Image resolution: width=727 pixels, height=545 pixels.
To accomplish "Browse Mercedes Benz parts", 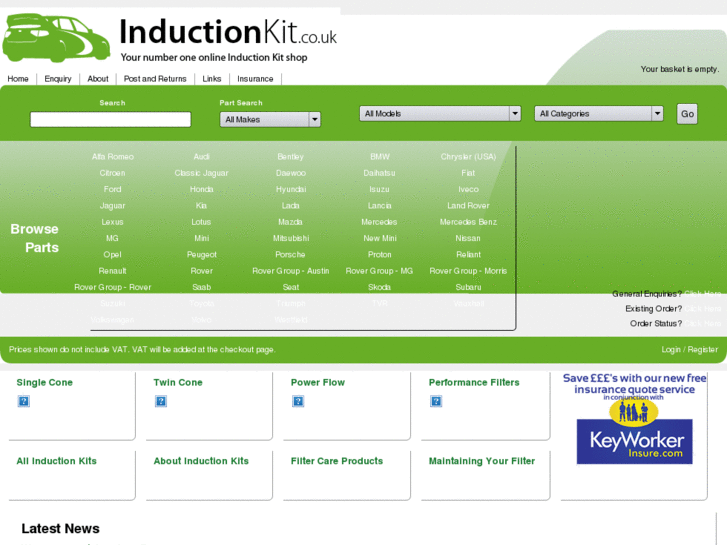I will [468, 222].
